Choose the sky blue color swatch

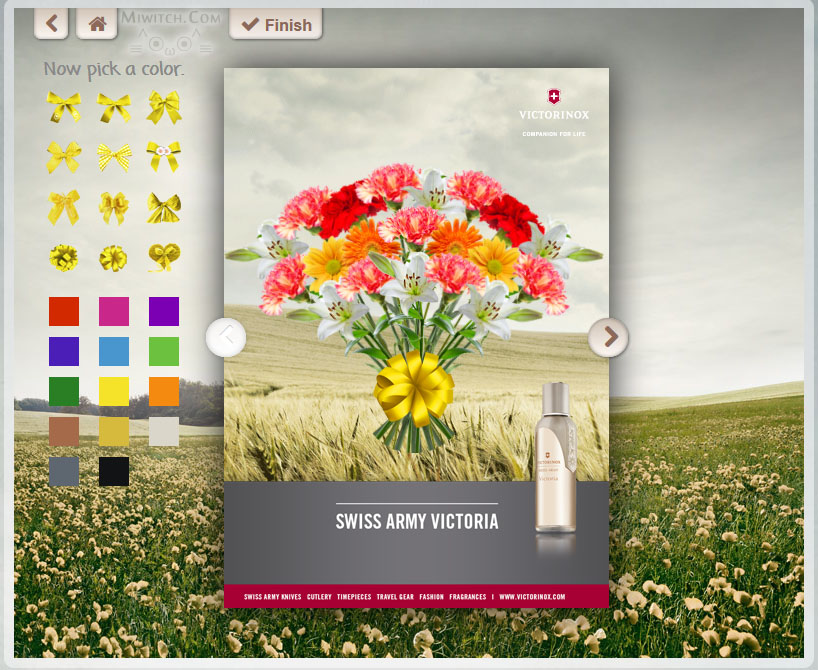coord(114,351)
